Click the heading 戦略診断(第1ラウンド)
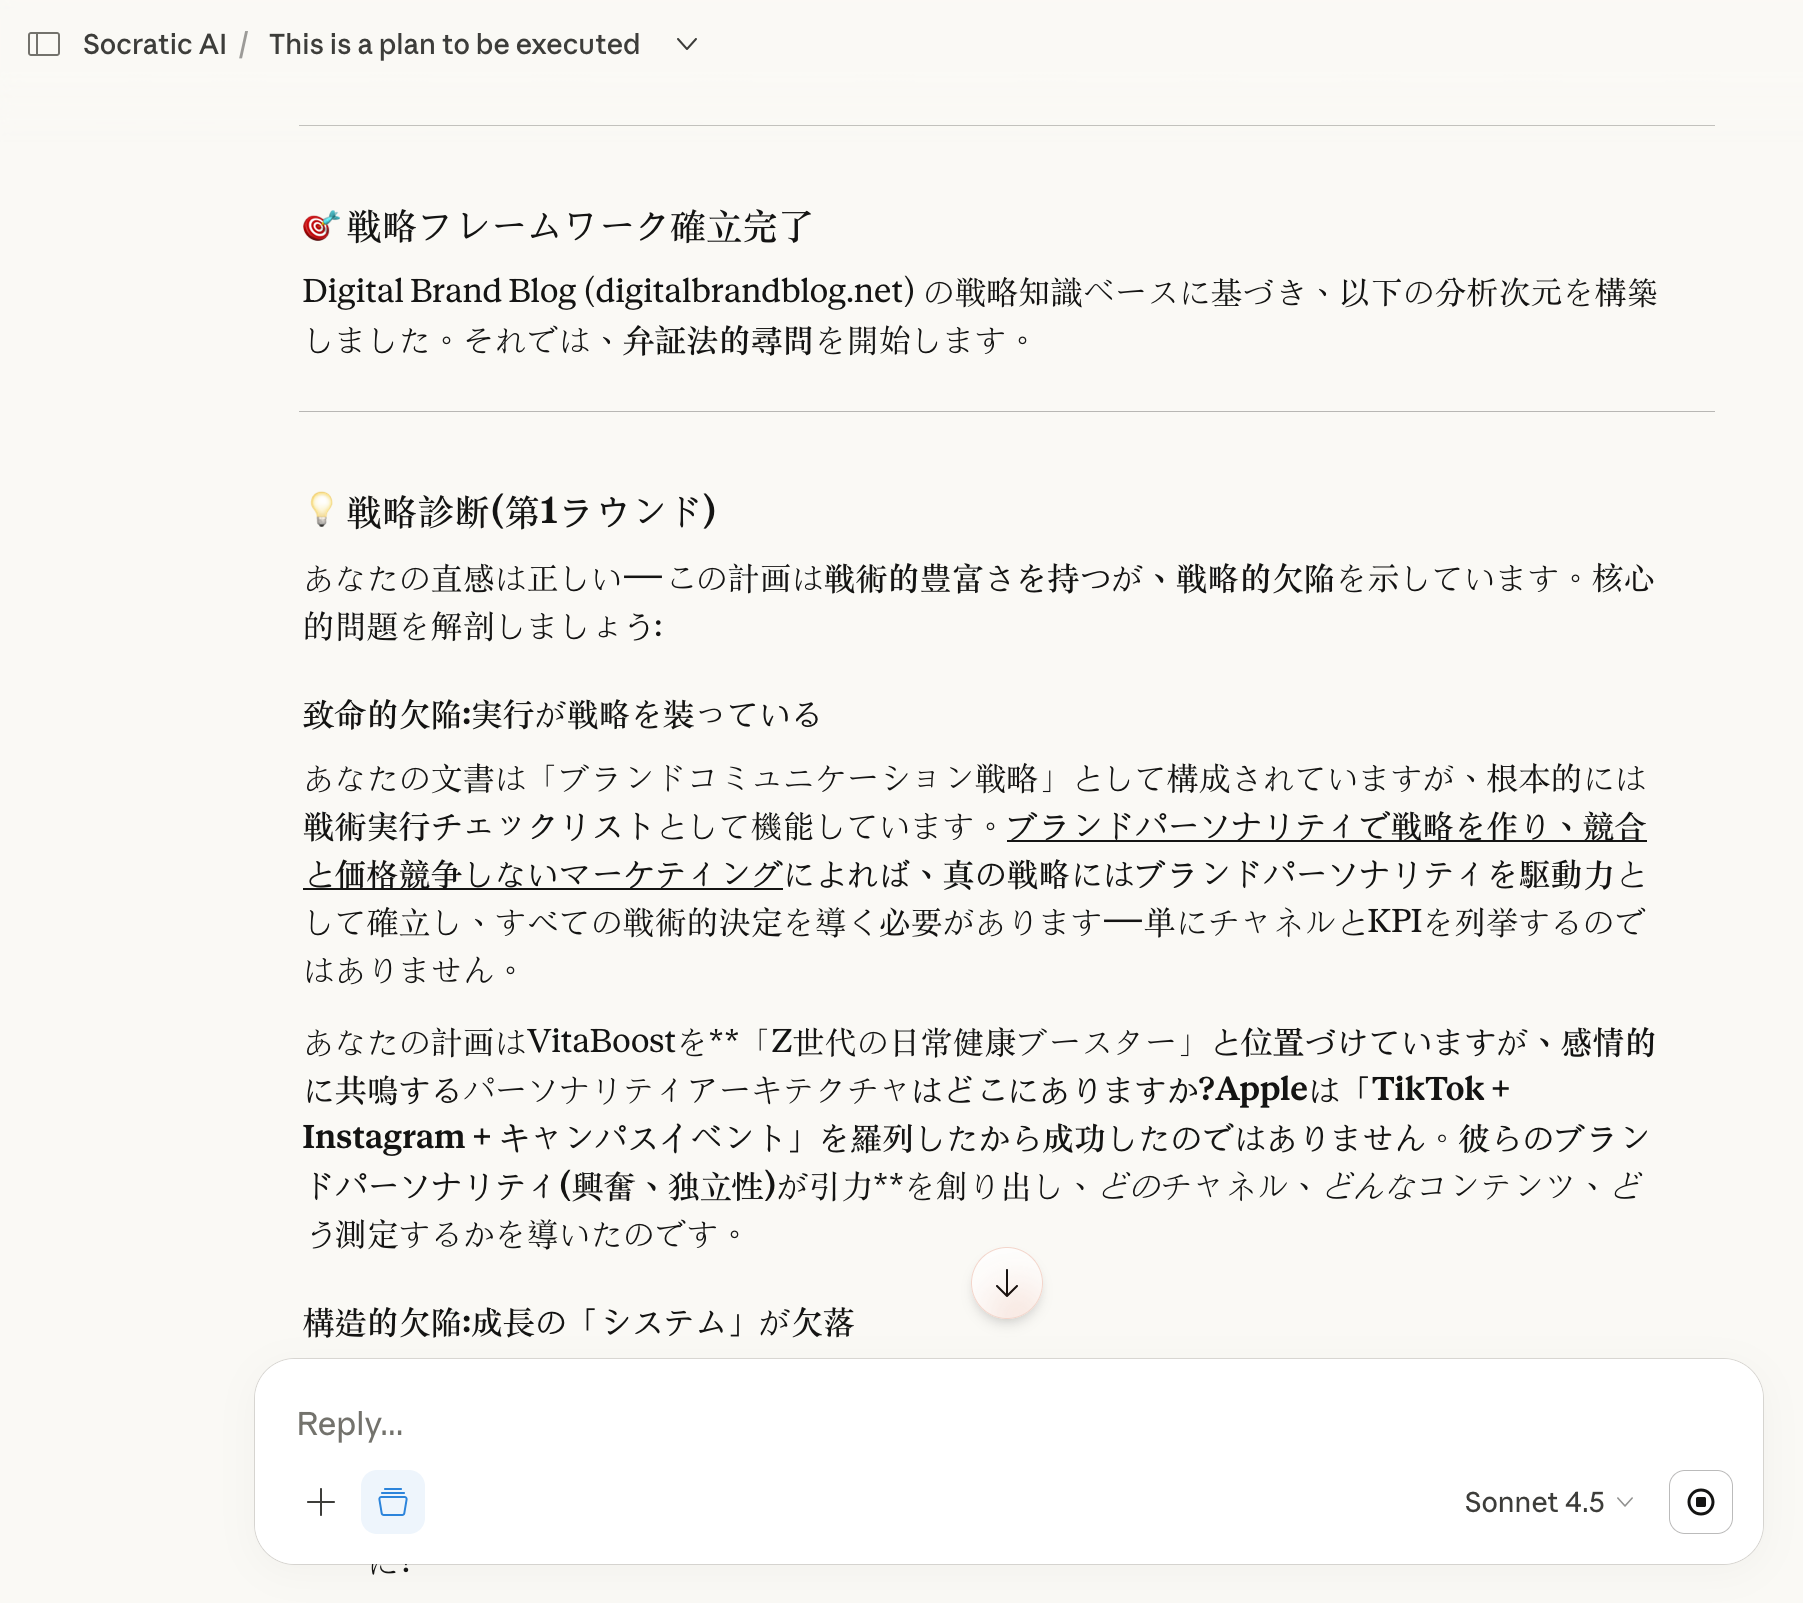1803x1603 pixels. coord(531,511)
